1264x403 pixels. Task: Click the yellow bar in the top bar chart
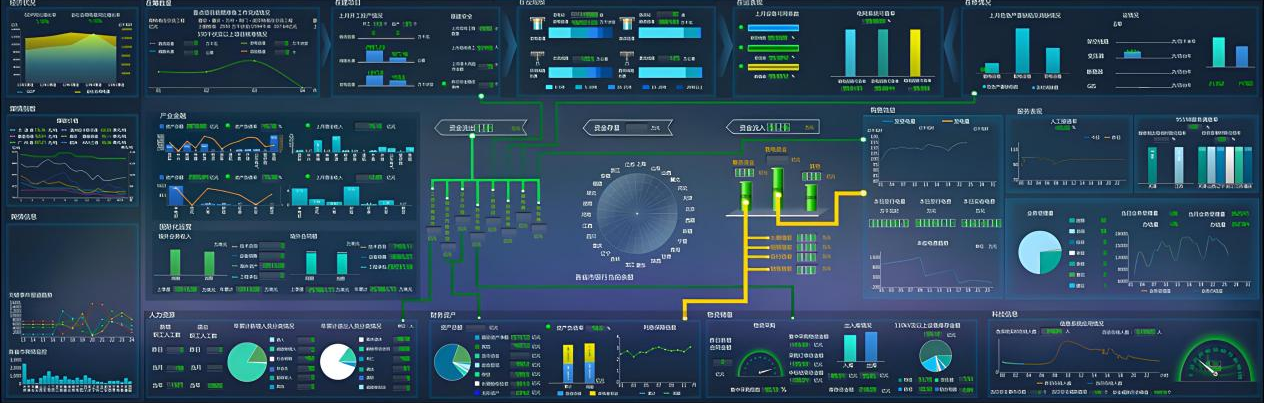(x=915, y=50)
